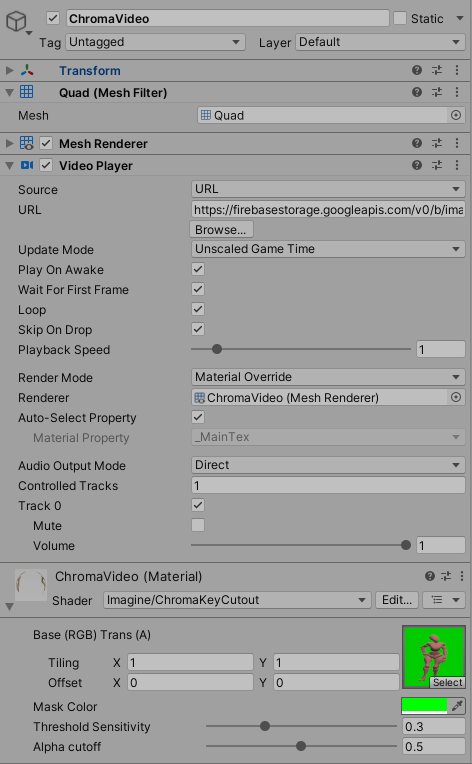The height and width of the screenshot is (764, 472).
Task: Click the Volume slider handle
Action: point(406,545)
